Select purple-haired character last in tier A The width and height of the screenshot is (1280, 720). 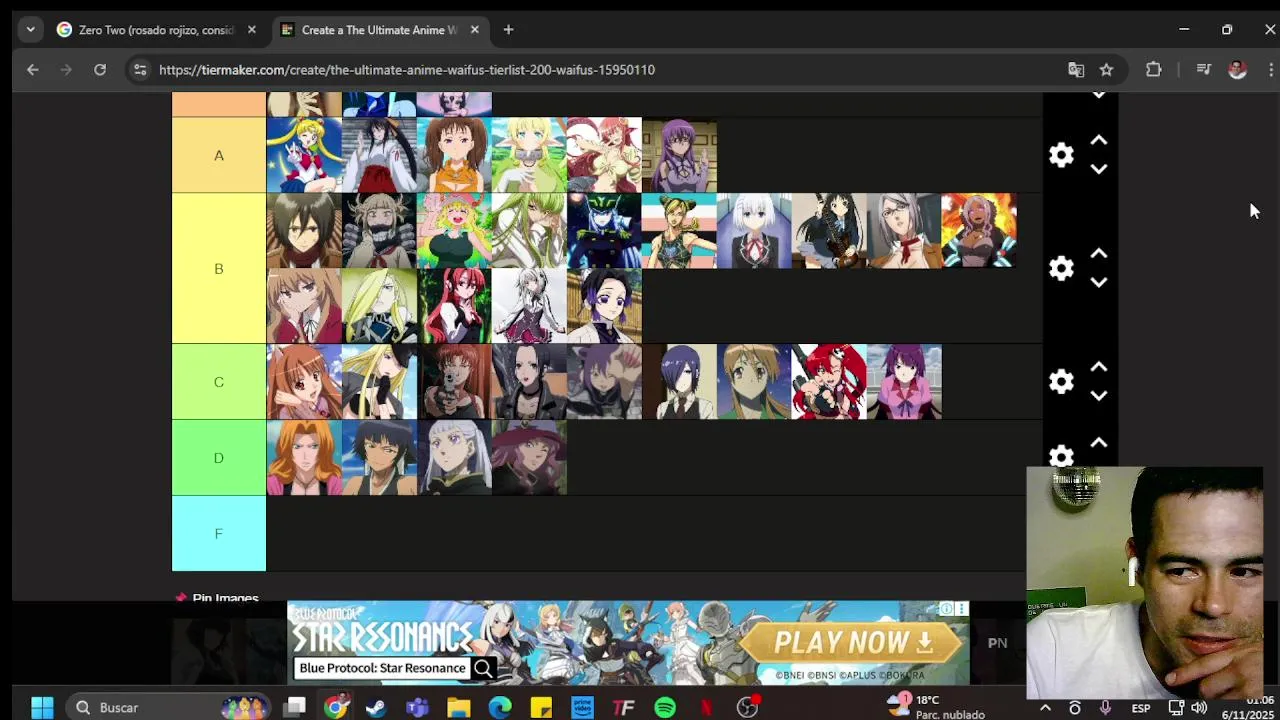point(679,155)
